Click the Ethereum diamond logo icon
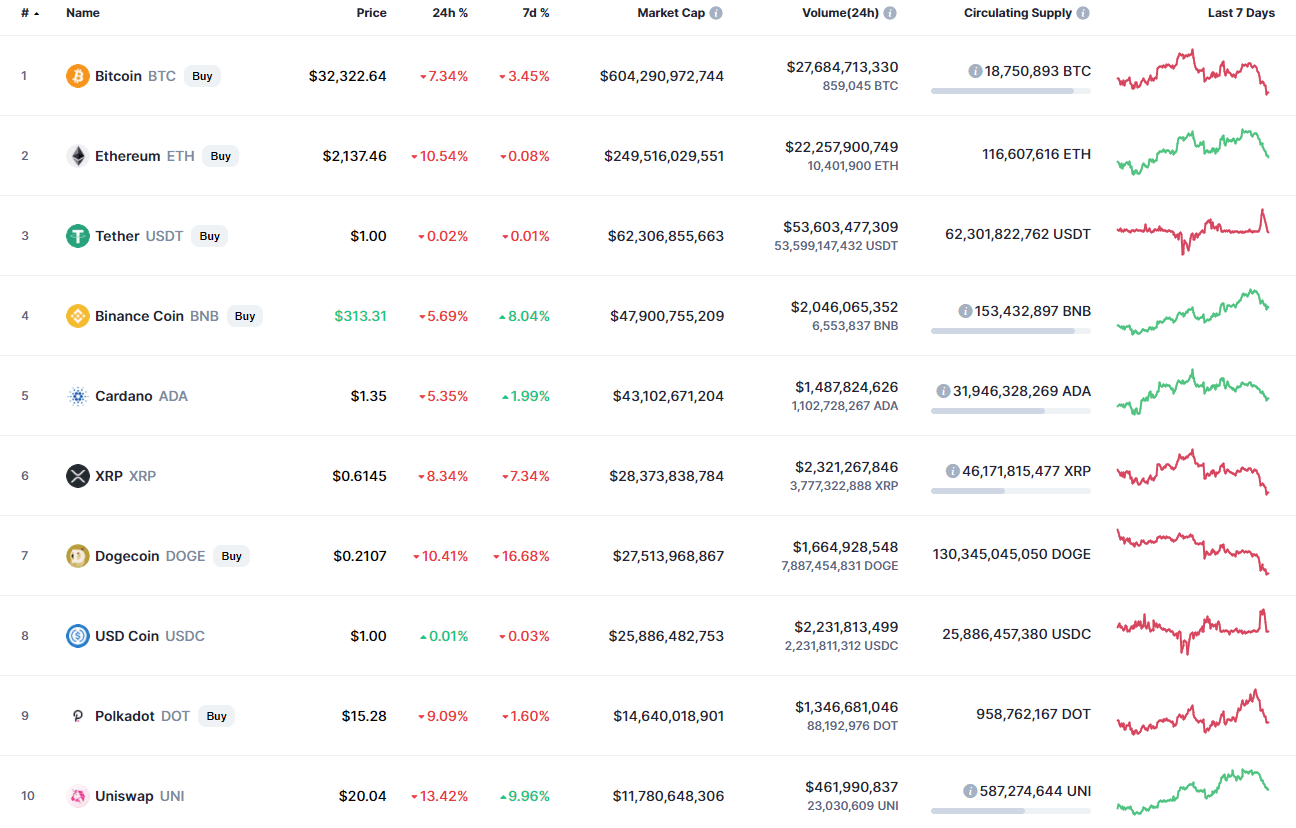Image resolution: width=1296 pixels, height=828 pixels. 77,156
